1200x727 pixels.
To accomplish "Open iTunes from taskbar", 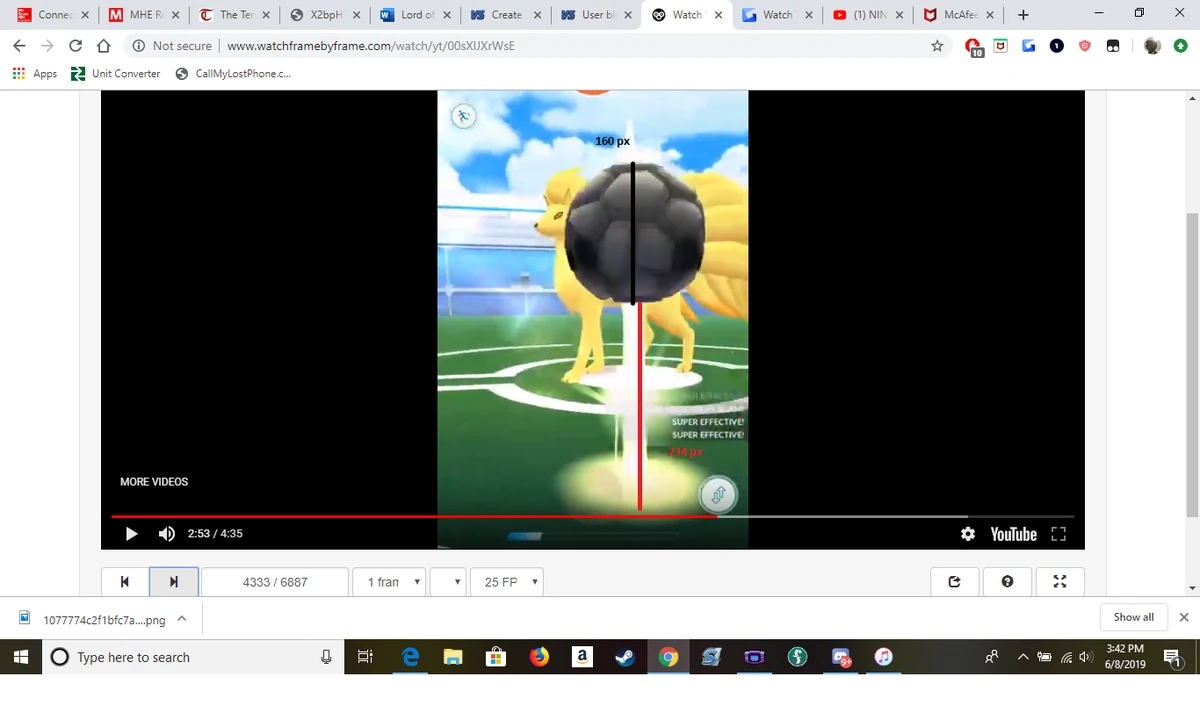I will [x=883, y=657].
